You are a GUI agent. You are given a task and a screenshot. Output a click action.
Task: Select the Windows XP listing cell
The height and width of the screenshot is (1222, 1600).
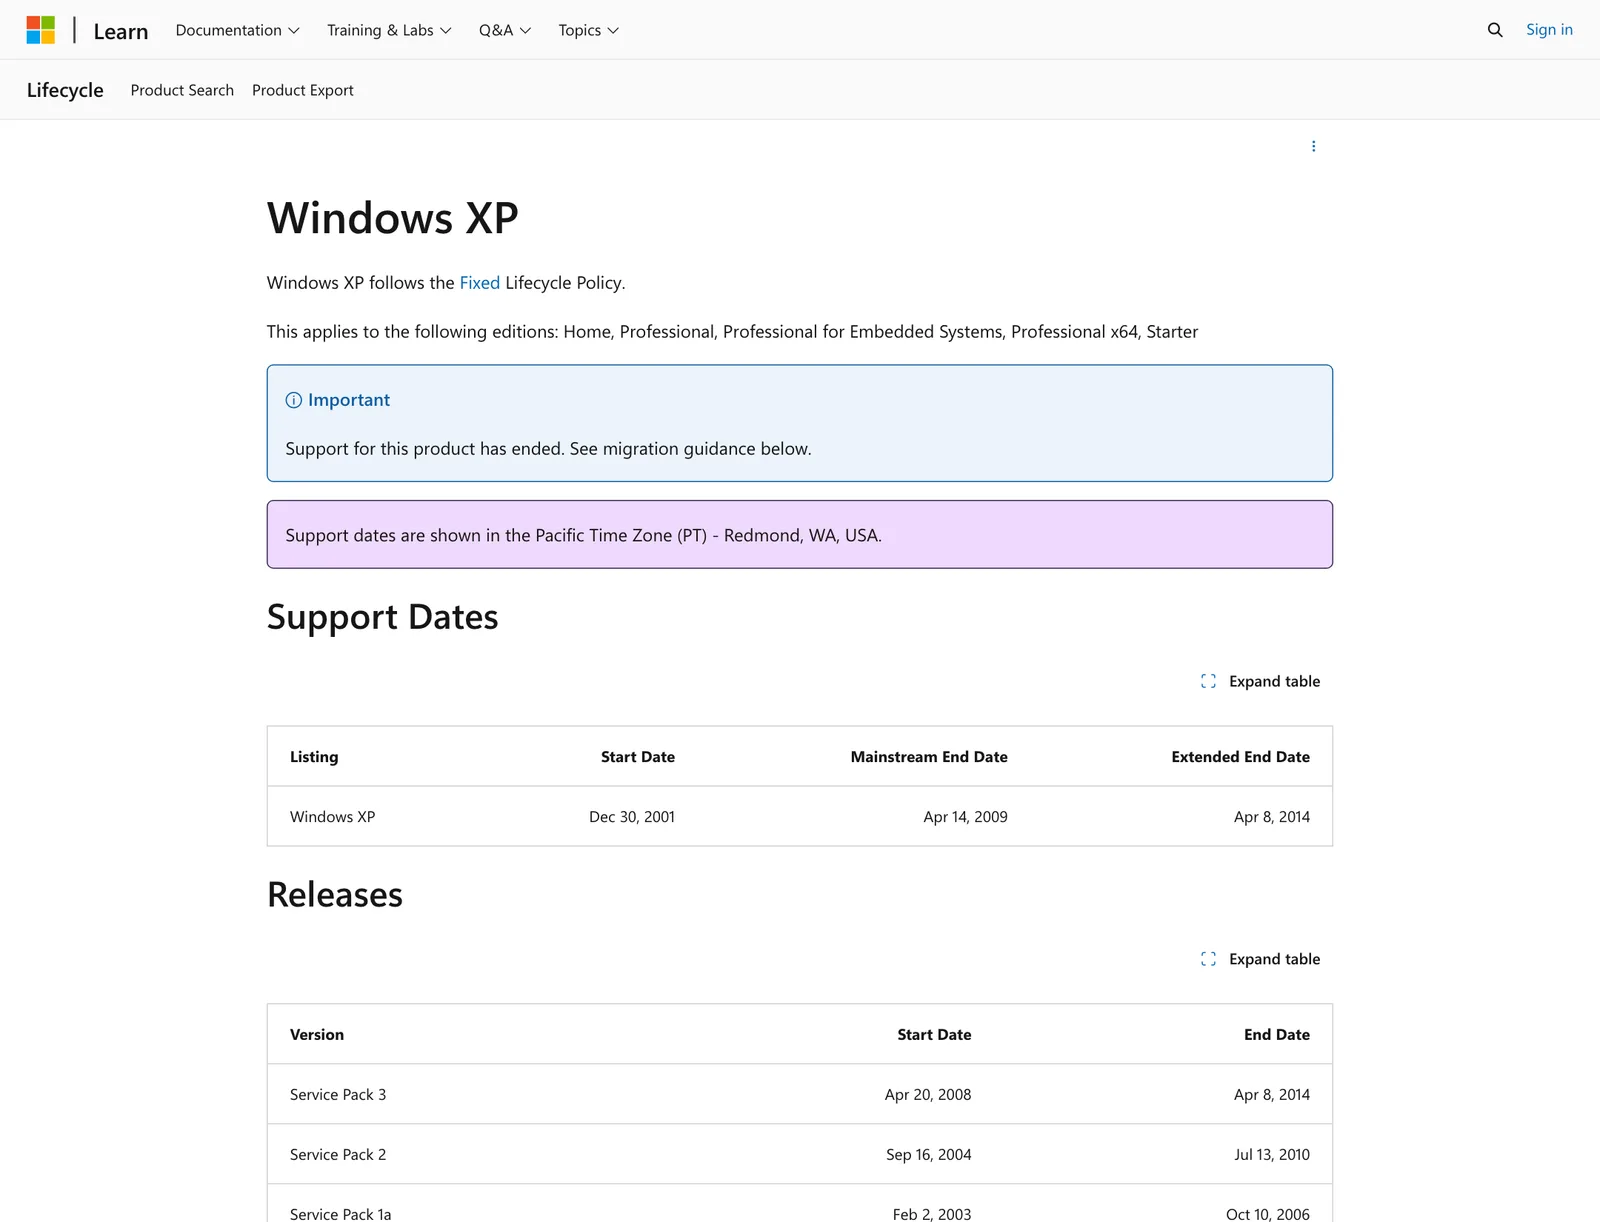(333, 817)
